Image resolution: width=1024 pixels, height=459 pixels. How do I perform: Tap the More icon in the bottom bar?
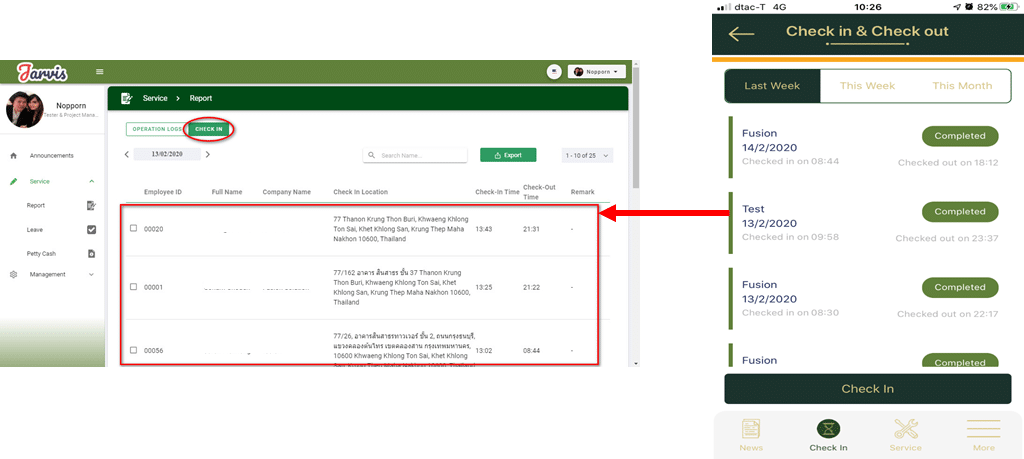click(x=983, y=430)
